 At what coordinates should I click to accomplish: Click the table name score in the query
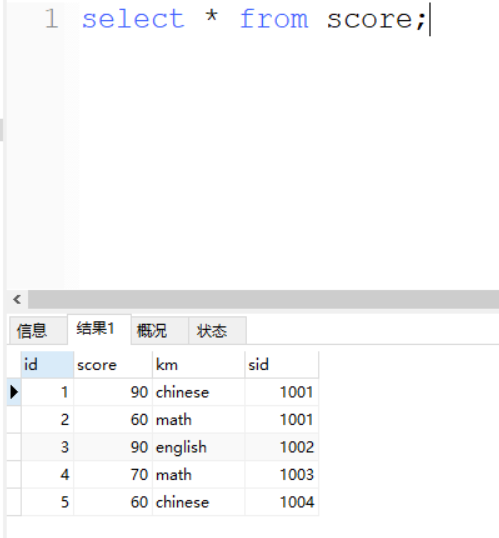pyautogui.click(x=370, y=19)
